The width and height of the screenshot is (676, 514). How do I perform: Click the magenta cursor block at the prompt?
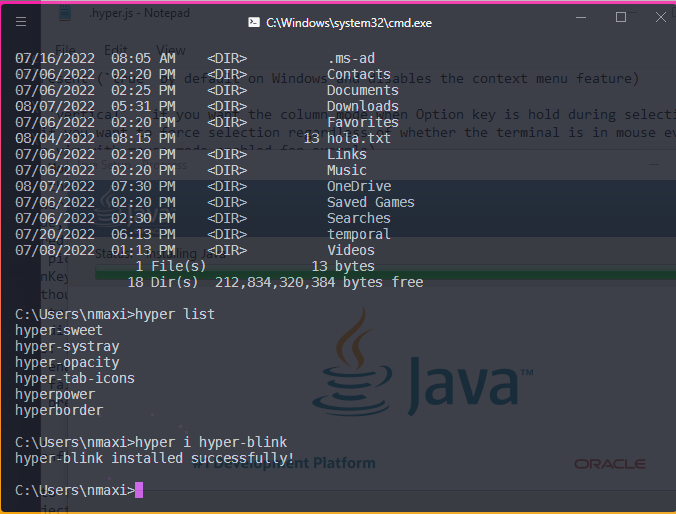139,490
